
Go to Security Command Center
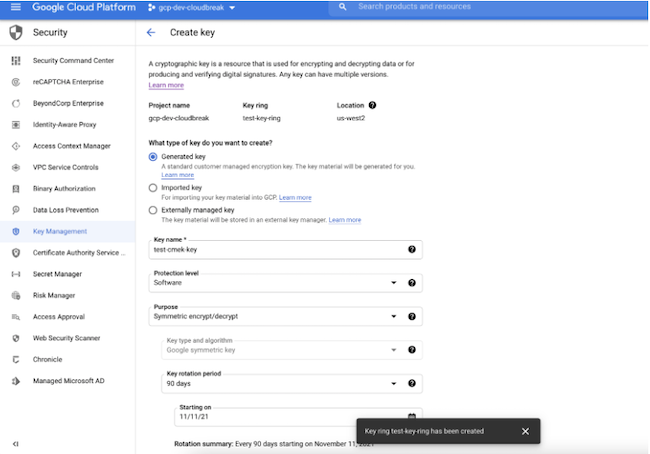tap(73, 61)
